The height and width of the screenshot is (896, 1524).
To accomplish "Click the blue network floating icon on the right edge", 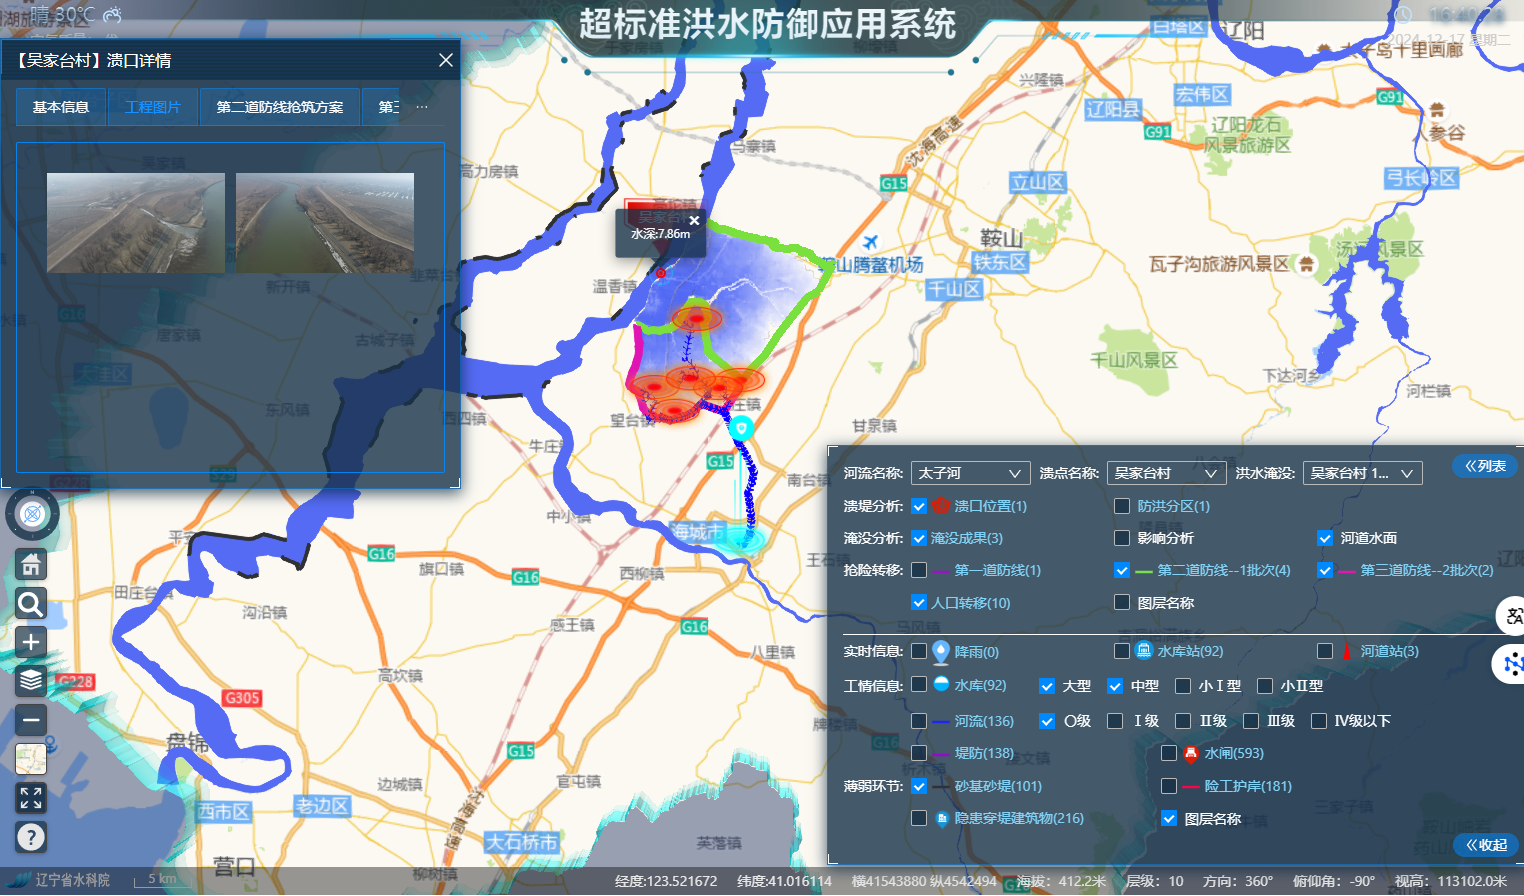I will (x=1511, y=664).
